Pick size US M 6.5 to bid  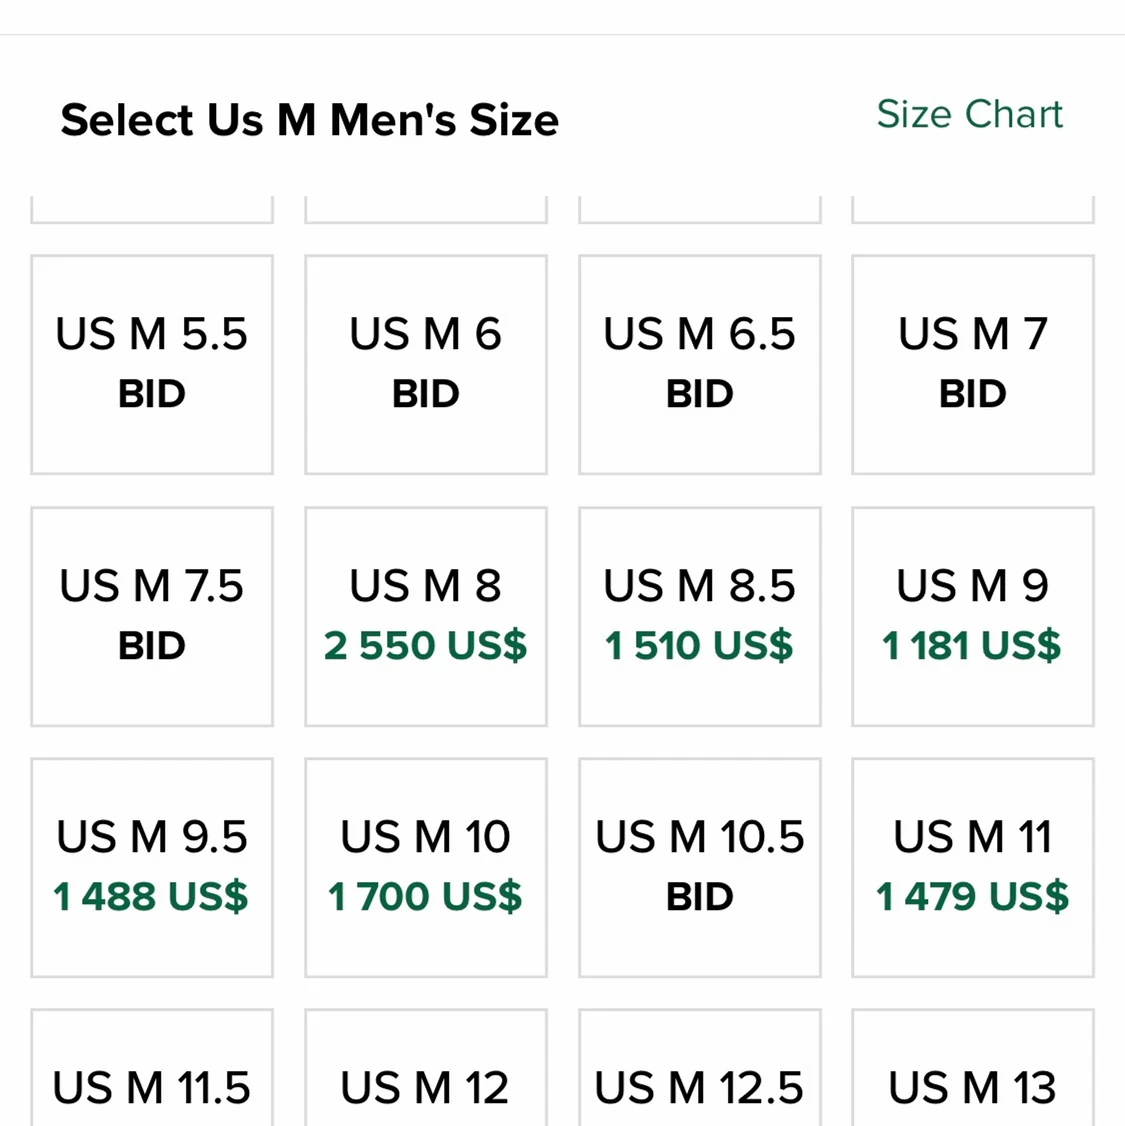(x=700, y=364)
